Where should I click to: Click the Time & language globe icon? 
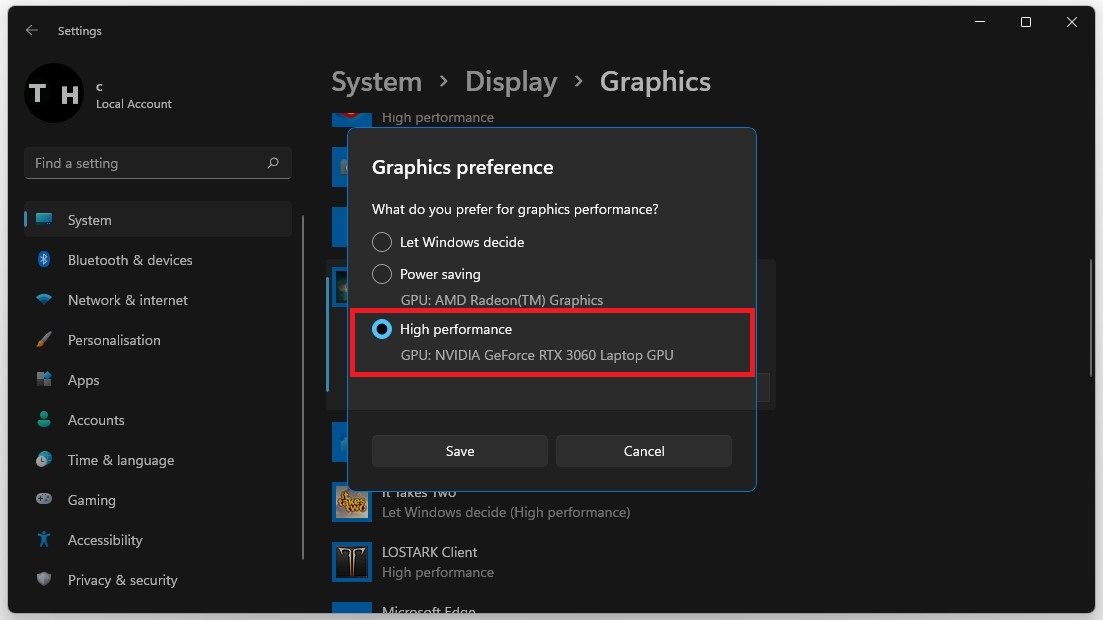44,460
